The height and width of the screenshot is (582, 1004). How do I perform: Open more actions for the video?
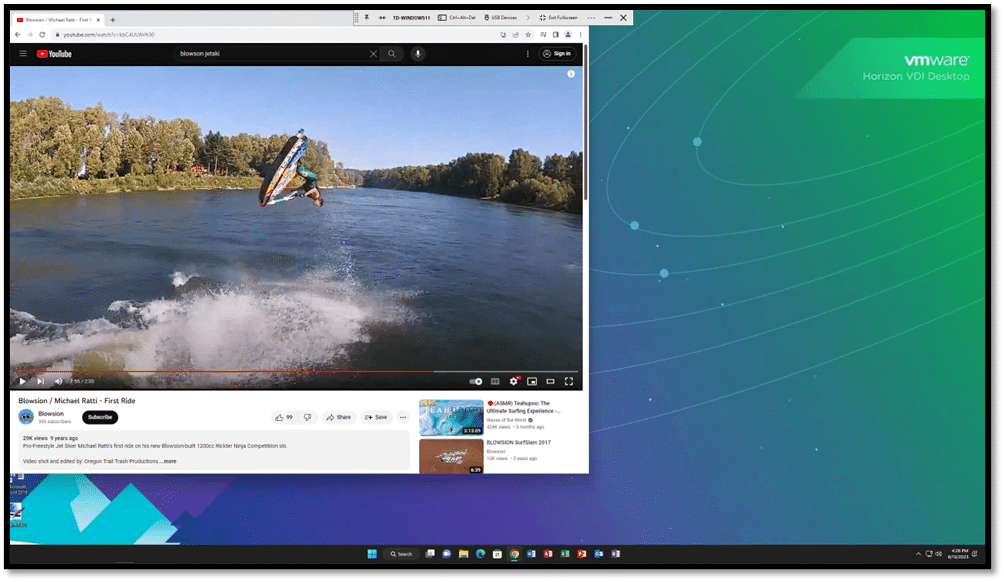[403, 417]
